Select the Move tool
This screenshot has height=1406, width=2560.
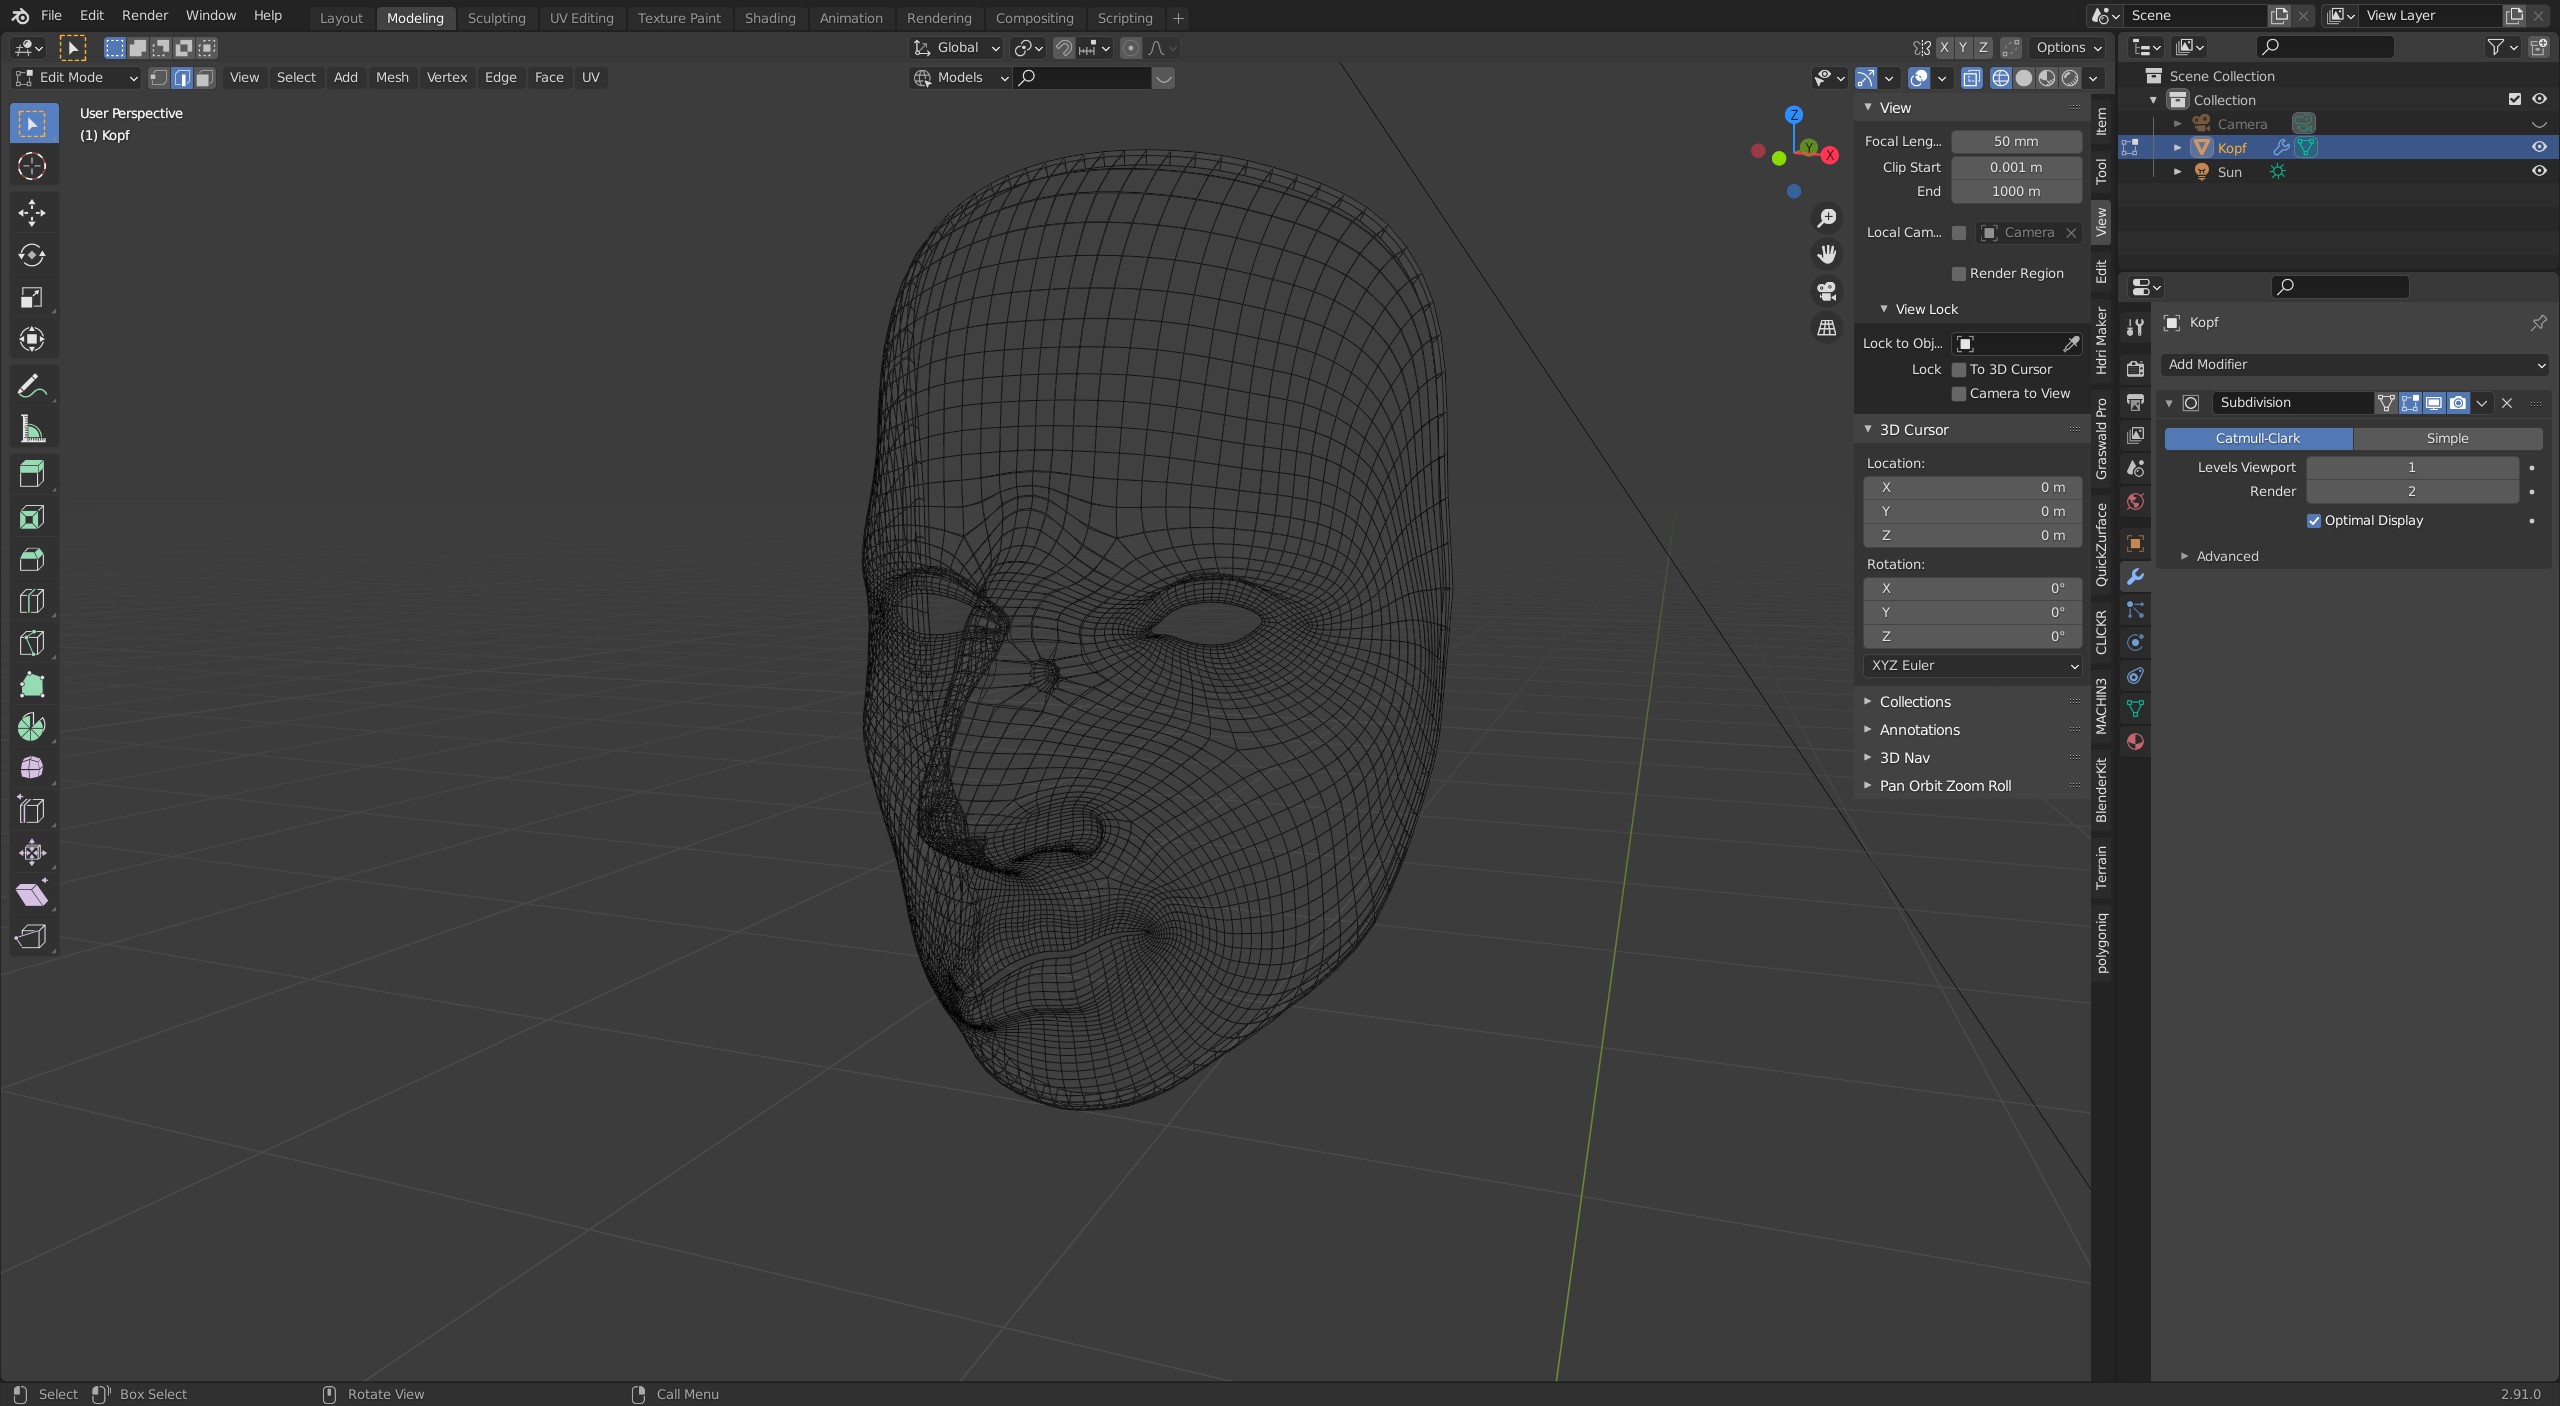click(32, 212)
